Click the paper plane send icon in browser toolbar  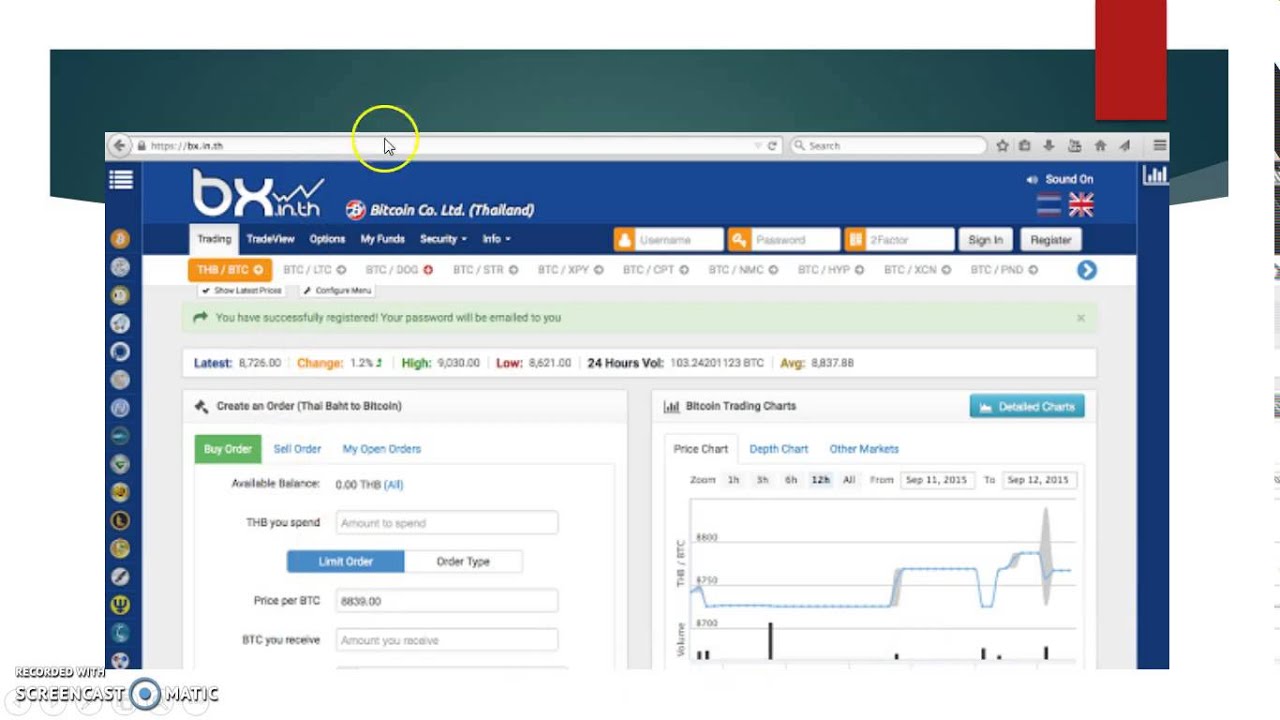point(1124,146)
